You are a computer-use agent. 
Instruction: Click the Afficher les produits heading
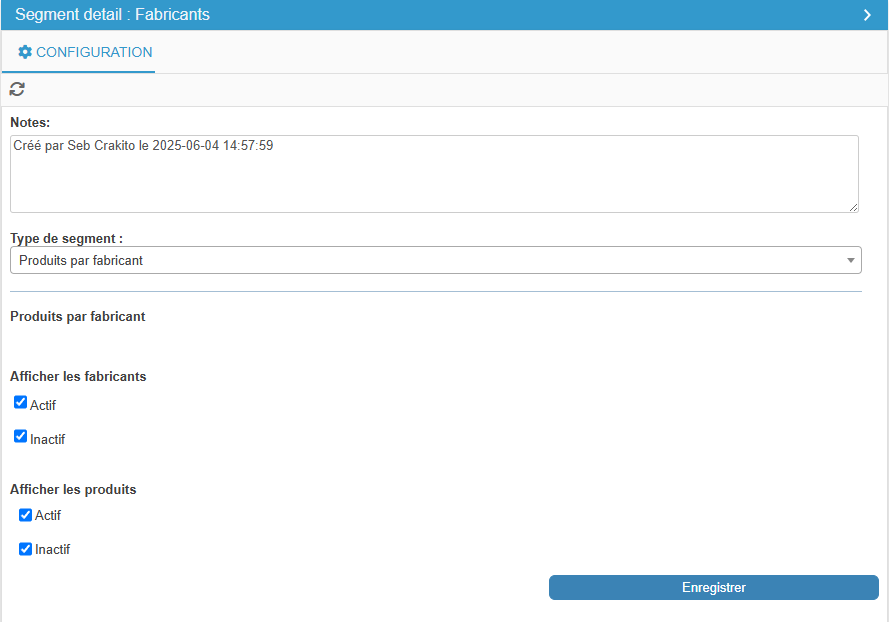click(73, 489)
